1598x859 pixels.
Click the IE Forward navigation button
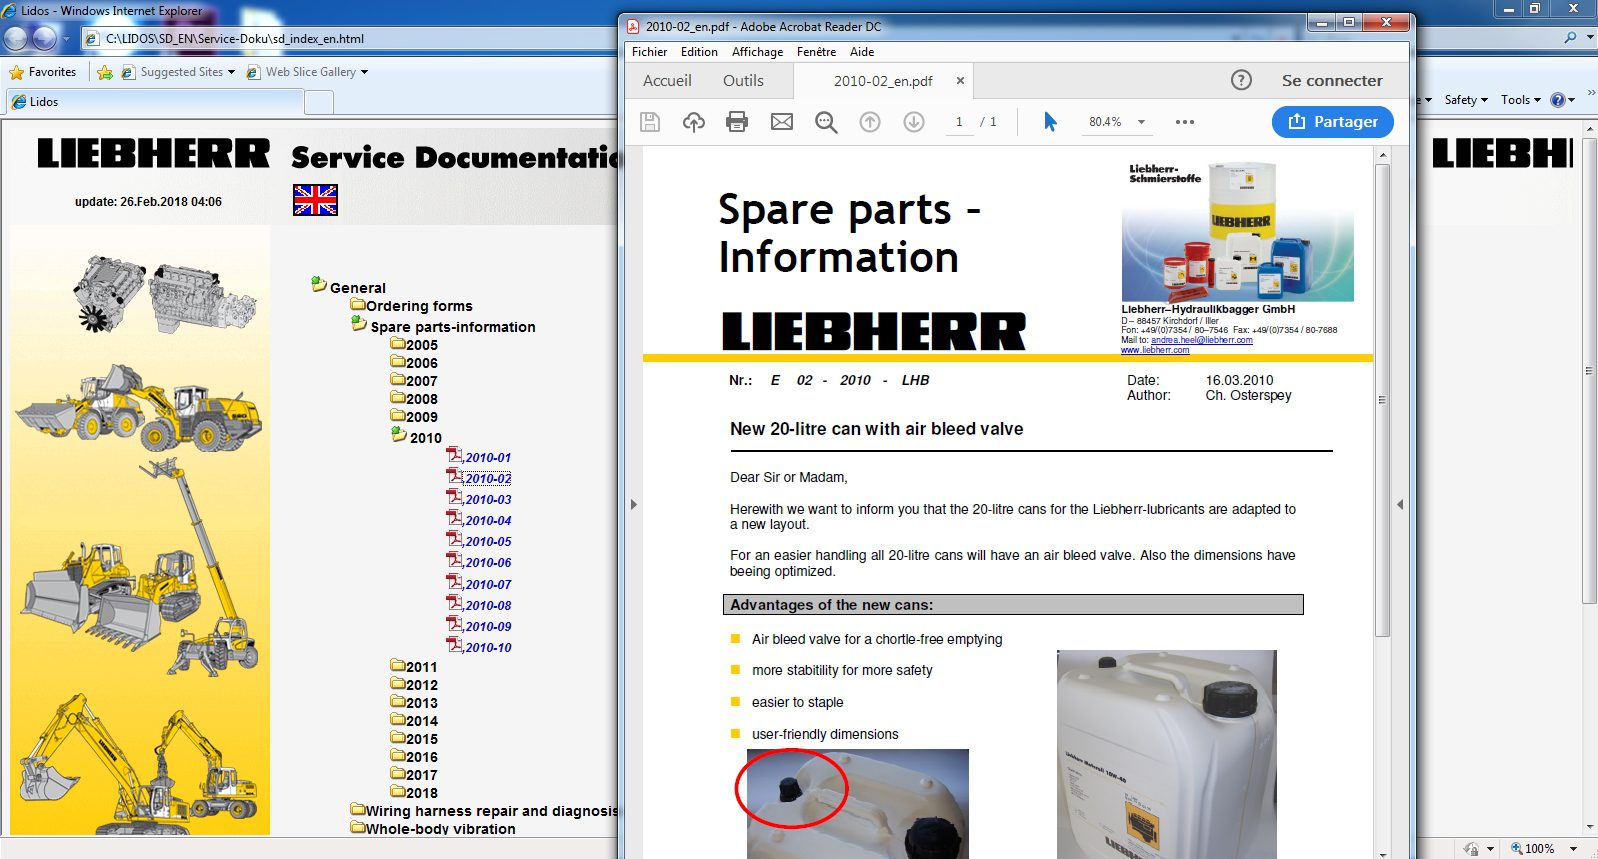pos(44,38)
